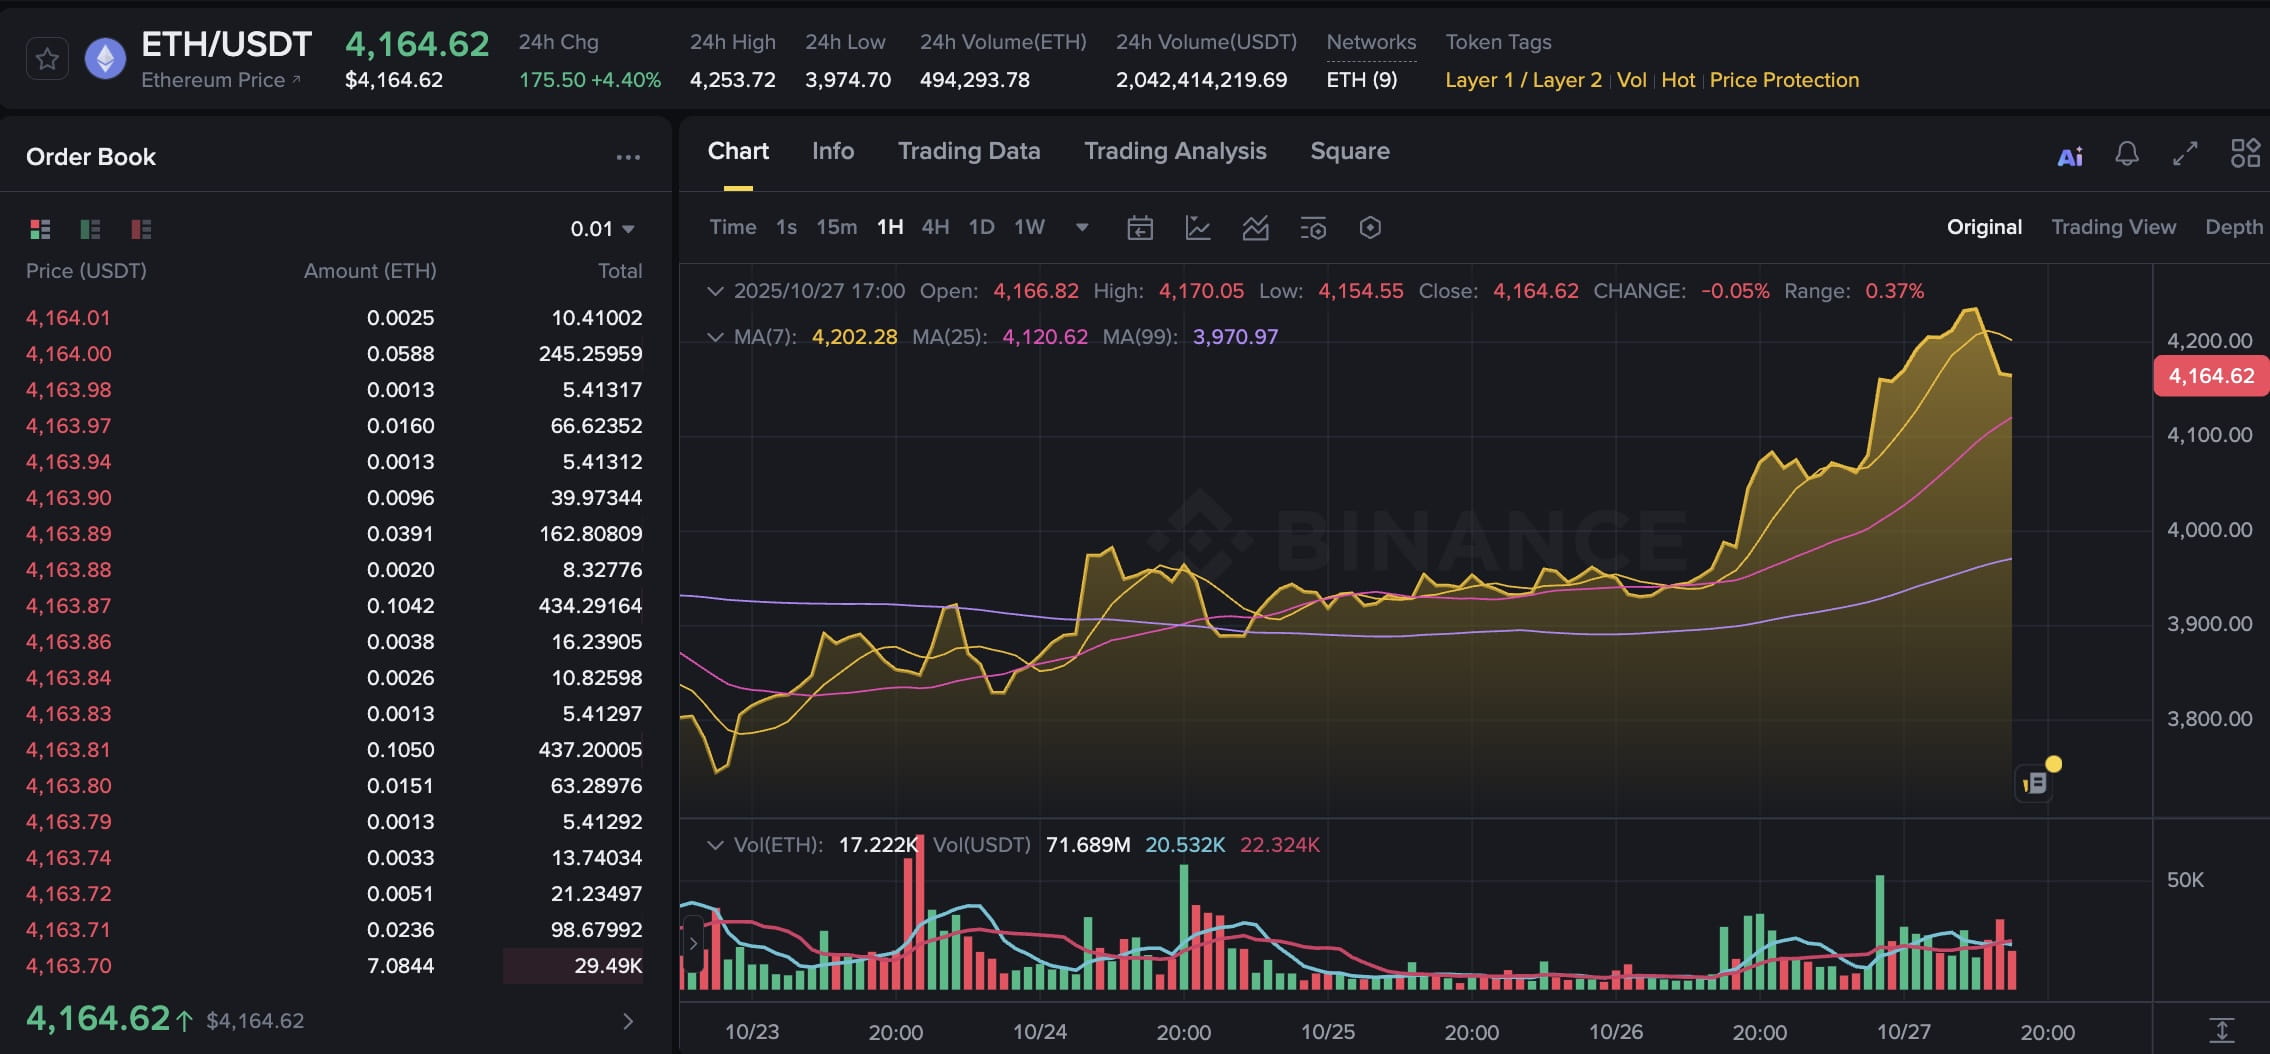Click the calendar date-range icon on chart toolbar
The image size is (2270, 1054).
(x=1140, y=228)
